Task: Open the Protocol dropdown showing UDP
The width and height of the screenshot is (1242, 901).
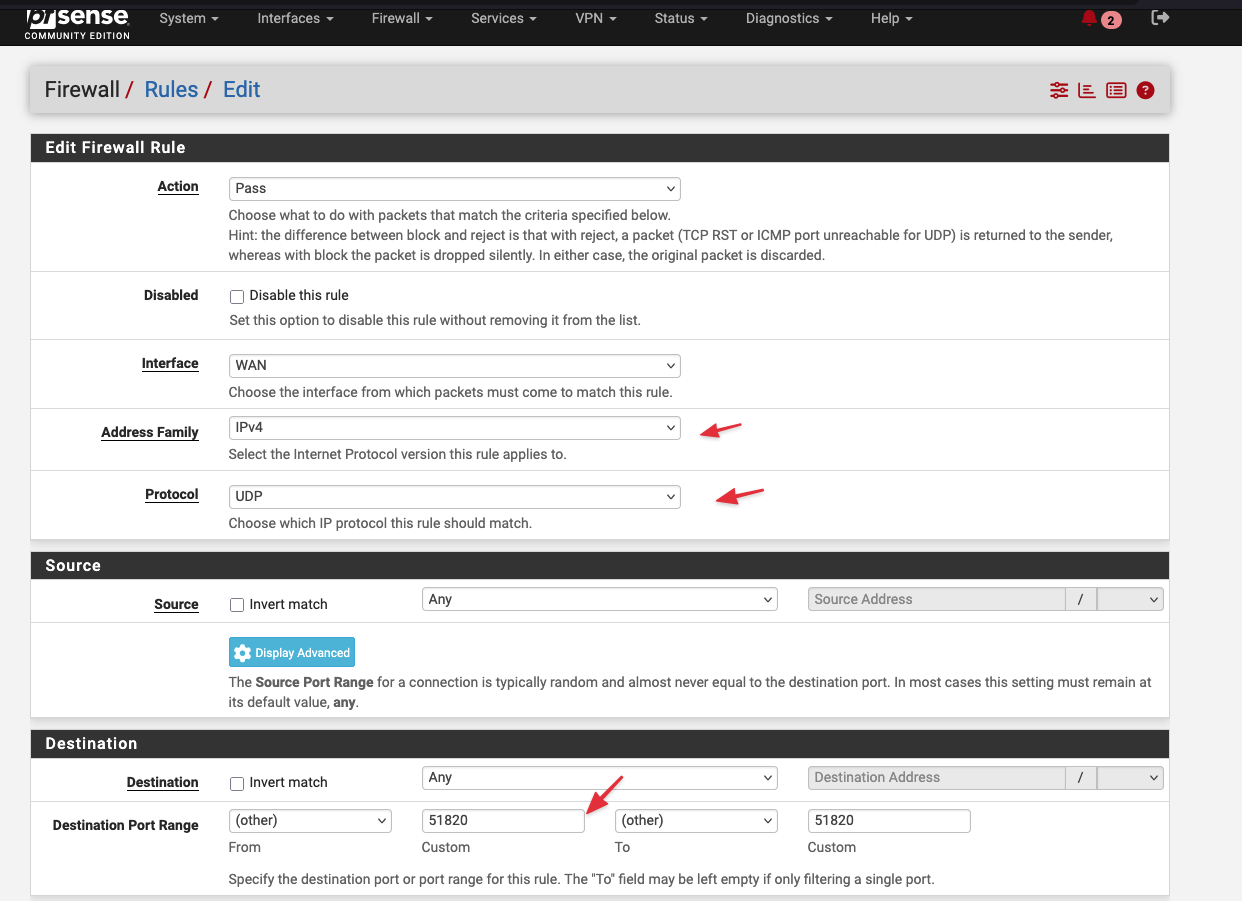Action: click(x=454, y=496)
